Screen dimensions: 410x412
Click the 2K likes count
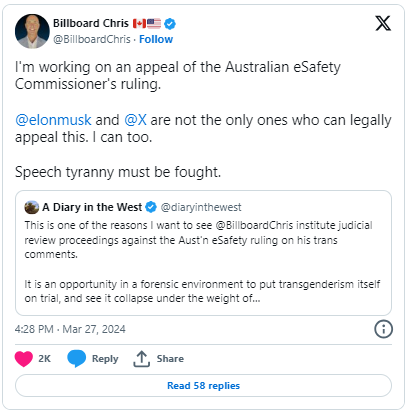pyautogui.click(x=44, y=359)
